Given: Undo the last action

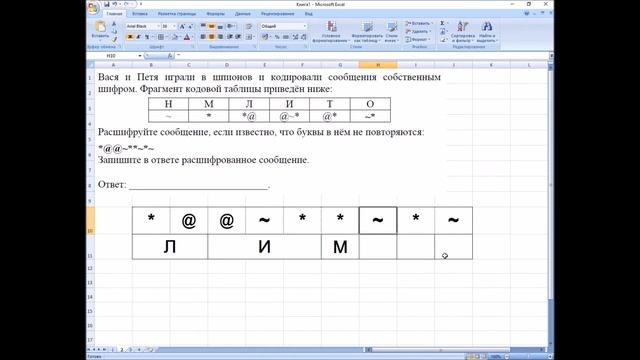Looking at the screenshot, I should click(114, 4).
